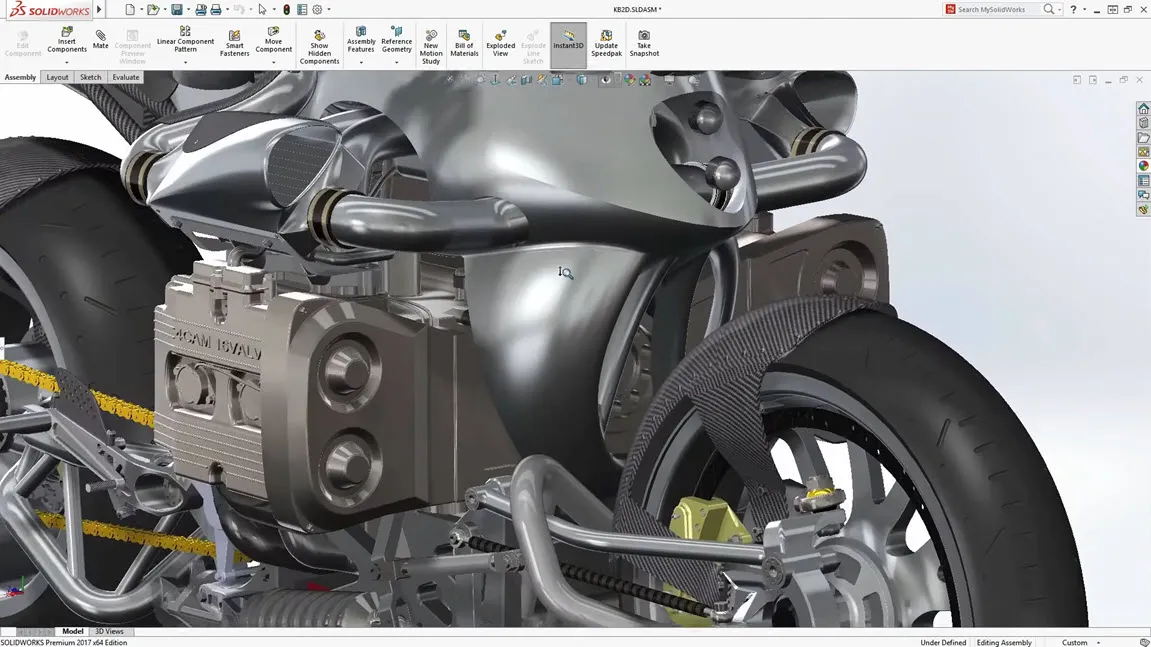This screenshot has width=1151, height=647.
Task: Open the 3D Views tab at the bottom
Action: 109,631
